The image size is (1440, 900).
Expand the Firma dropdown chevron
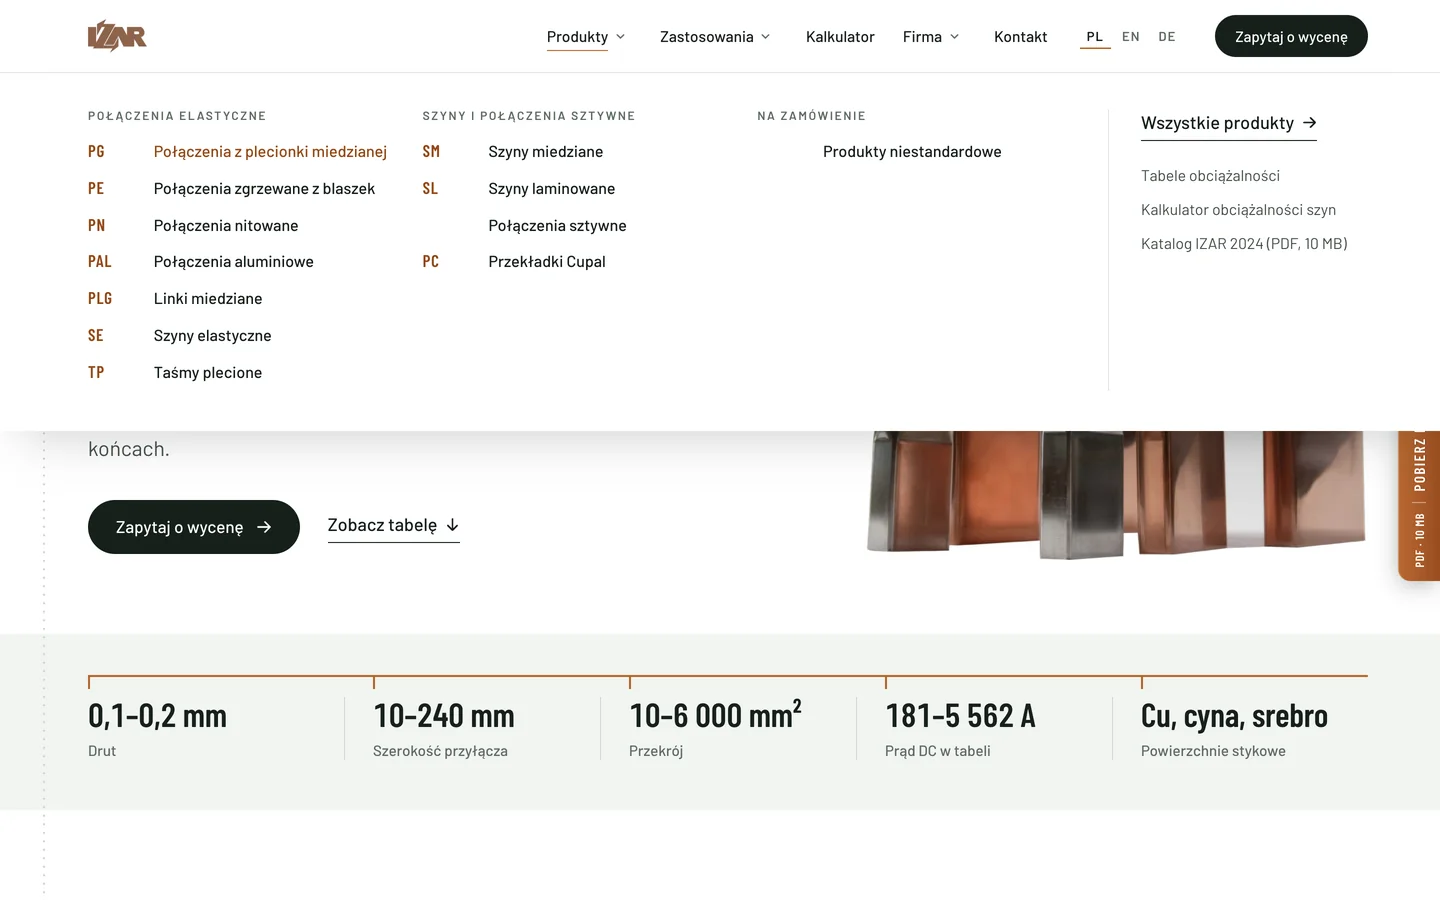(x=954, y=37)
